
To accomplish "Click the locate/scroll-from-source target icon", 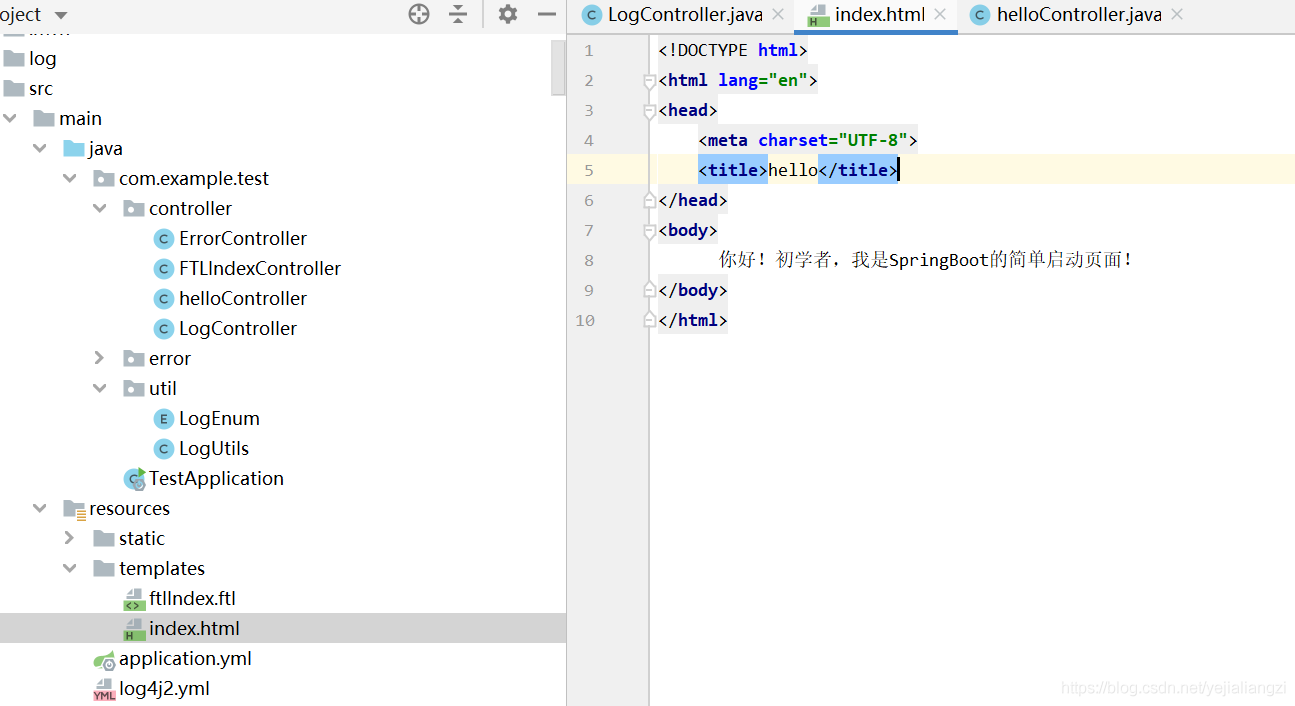I will [x=419, y=14].
